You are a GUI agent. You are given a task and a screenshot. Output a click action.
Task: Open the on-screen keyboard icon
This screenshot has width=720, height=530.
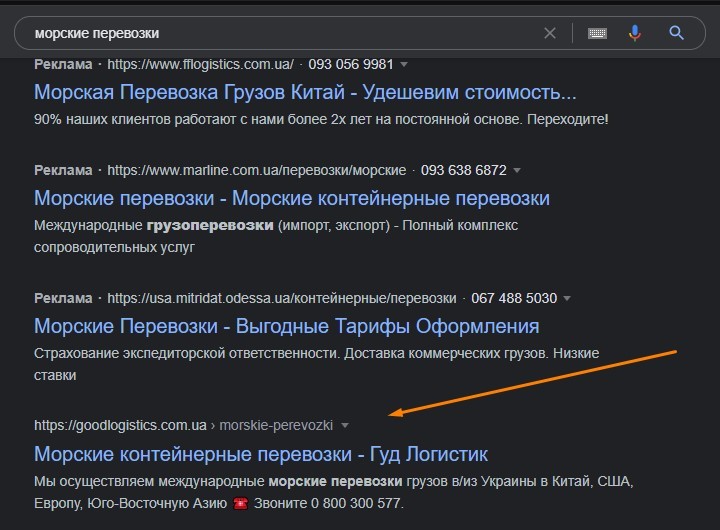tap(597, 33)
